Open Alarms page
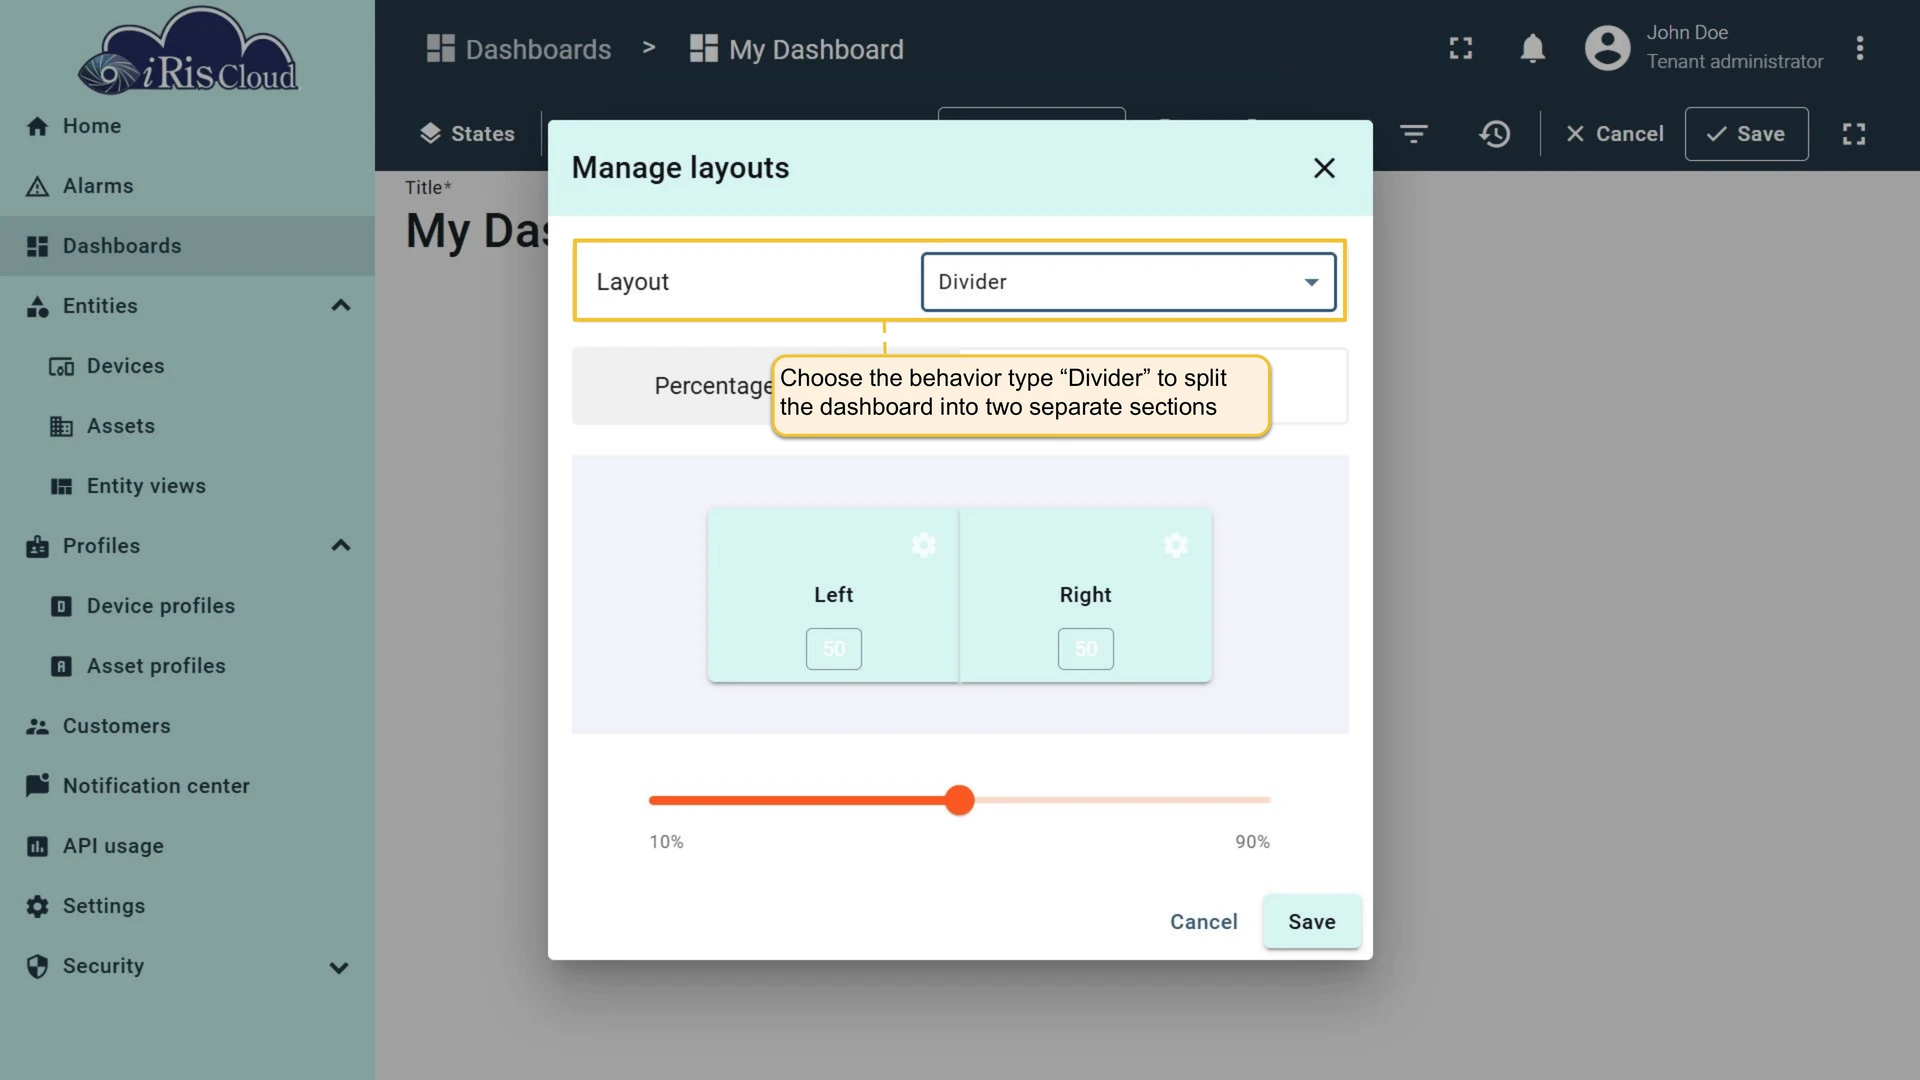Image resolution: width=1920 pixels, height=1080 pixels. pyautogui.click(x=187, y=186)
